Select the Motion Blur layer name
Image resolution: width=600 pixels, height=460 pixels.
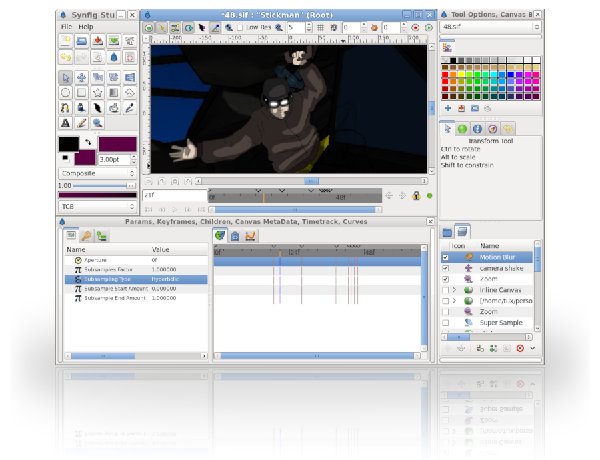click(x=497, y=257)
